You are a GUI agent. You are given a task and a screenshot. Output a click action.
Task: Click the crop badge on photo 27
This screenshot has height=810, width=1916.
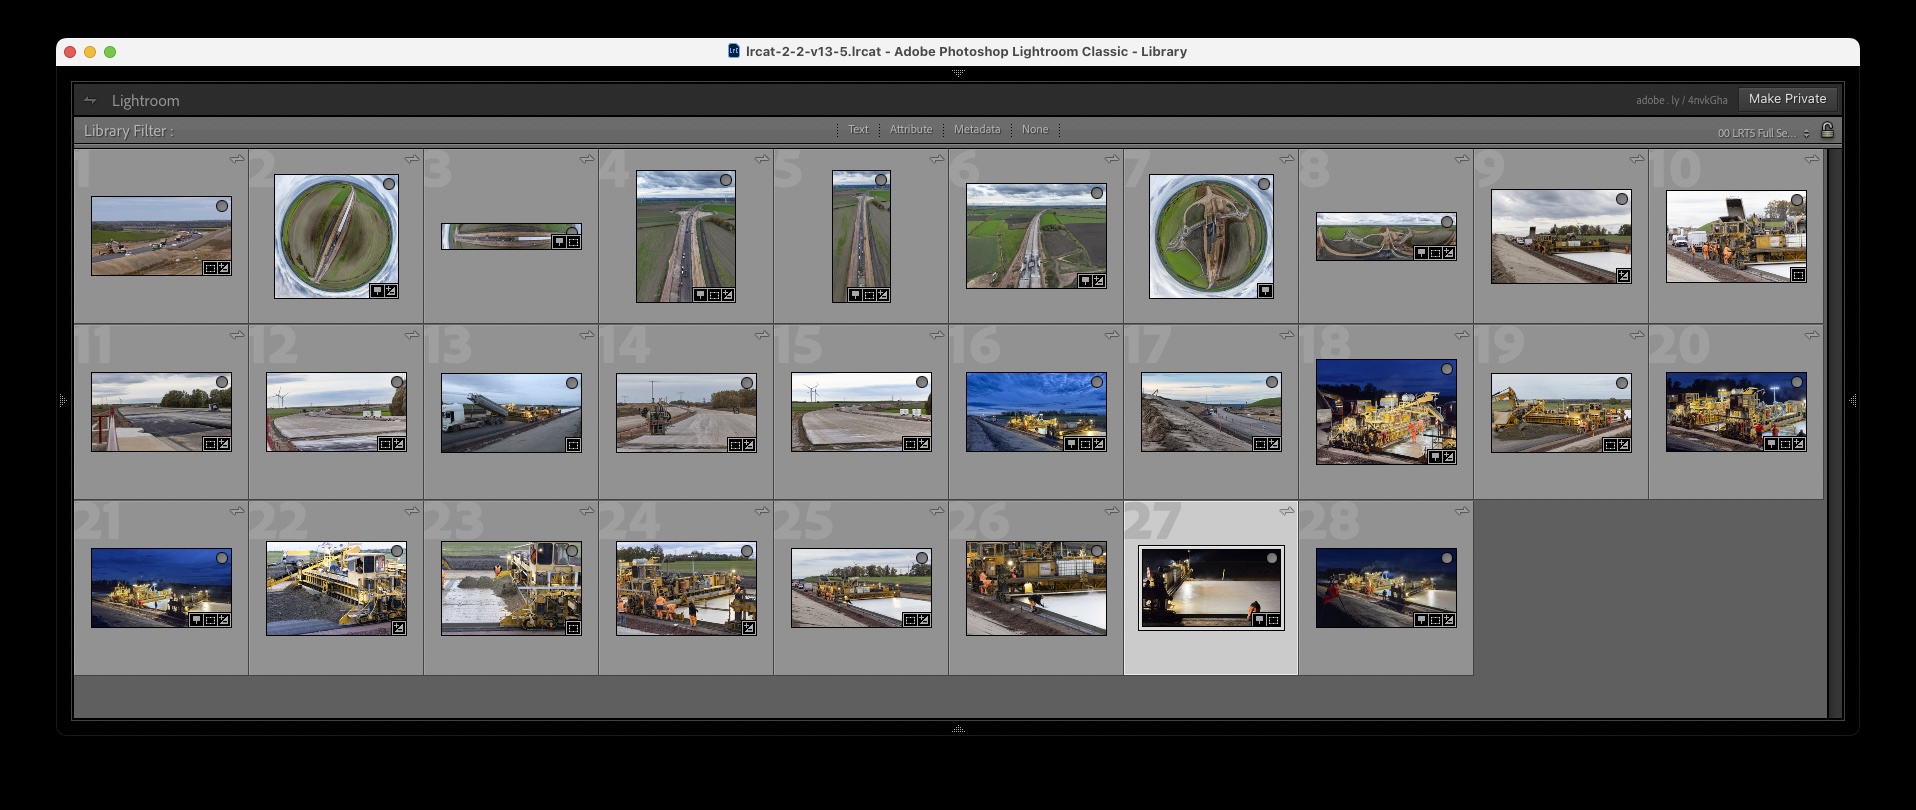(x=1273, y=621)
